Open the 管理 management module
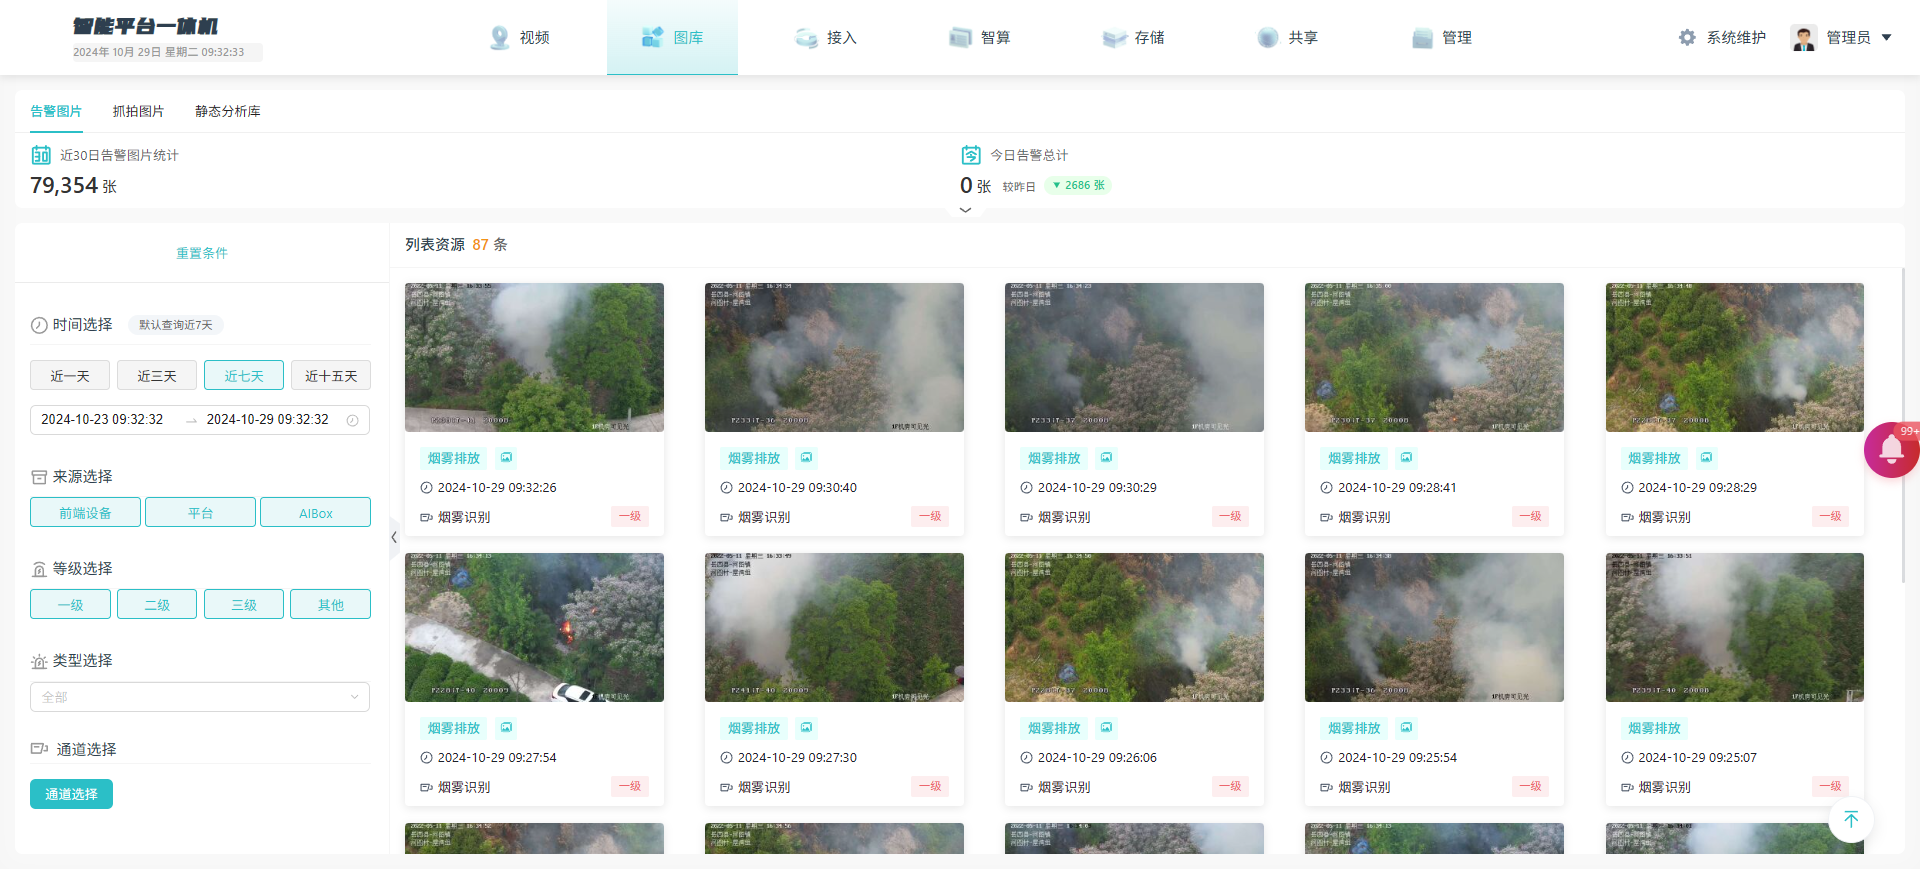The height and width of the screenshot is (869, 1920). tap(1441, 37)
